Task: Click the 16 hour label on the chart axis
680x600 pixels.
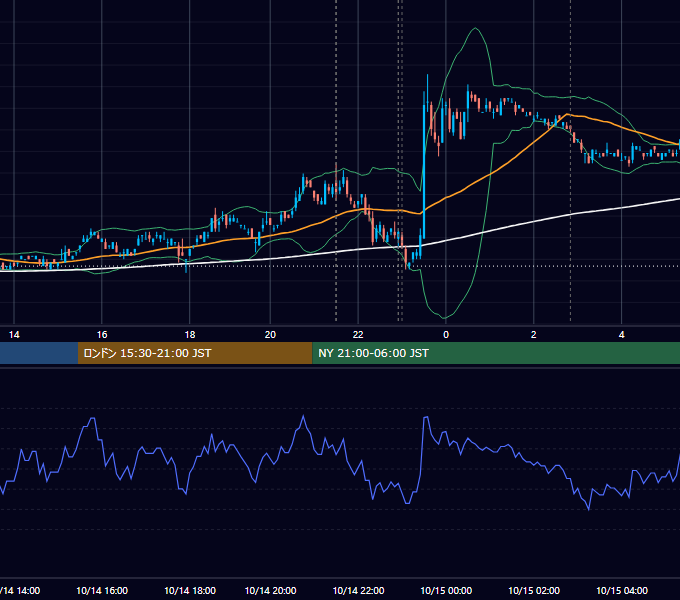Action: click(101, 335)
